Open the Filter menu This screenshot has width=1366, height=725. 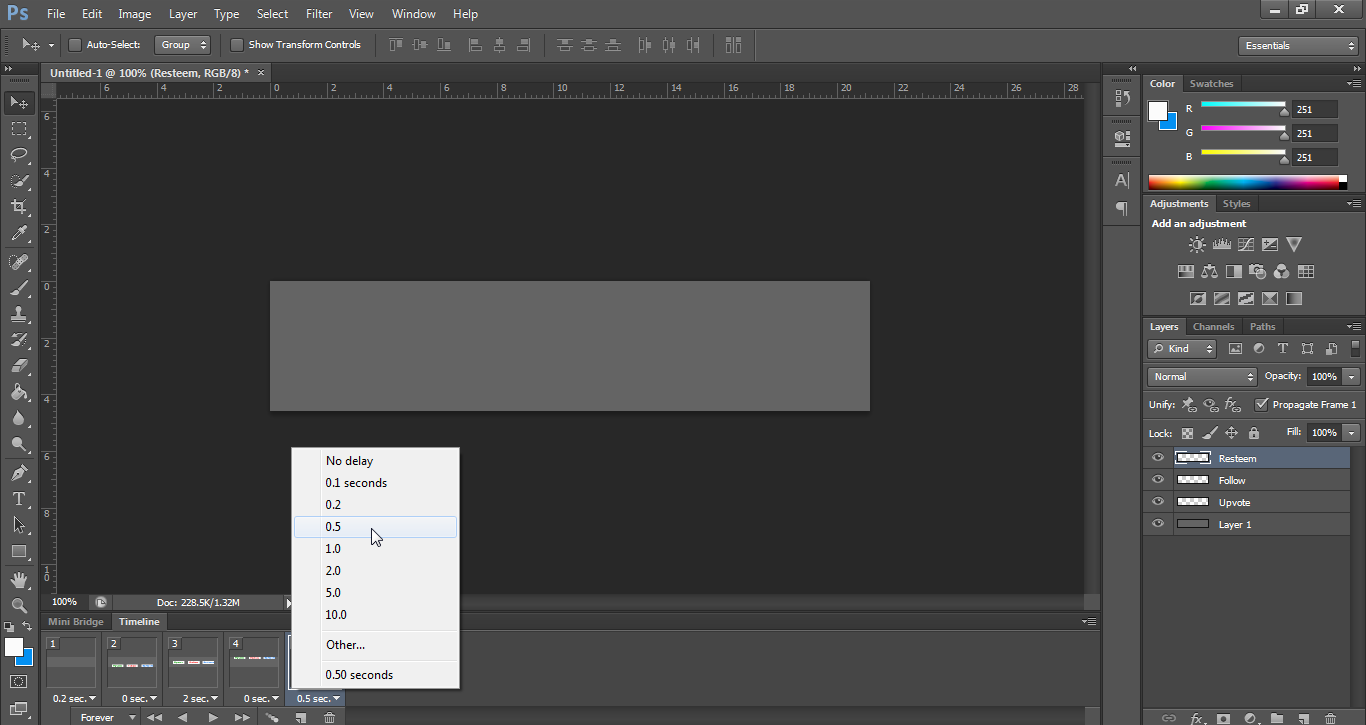tap(319, 14)
